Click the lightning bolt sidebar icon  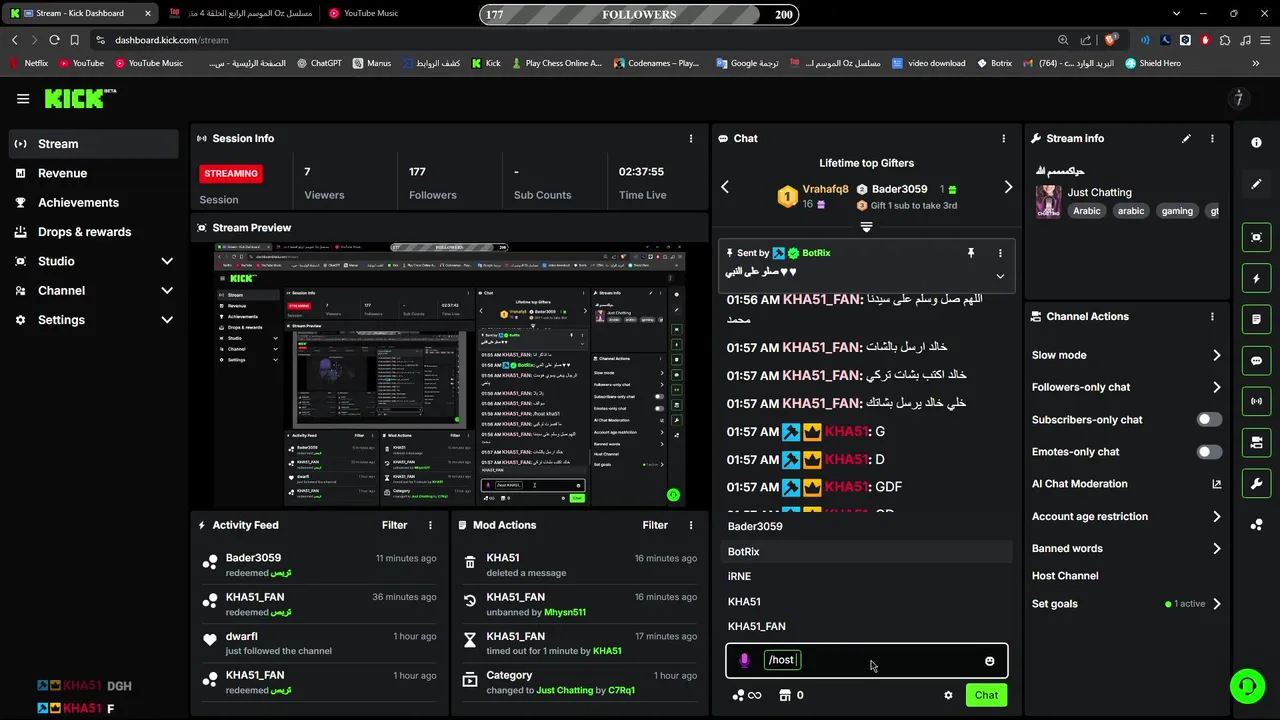point(1257,278)
